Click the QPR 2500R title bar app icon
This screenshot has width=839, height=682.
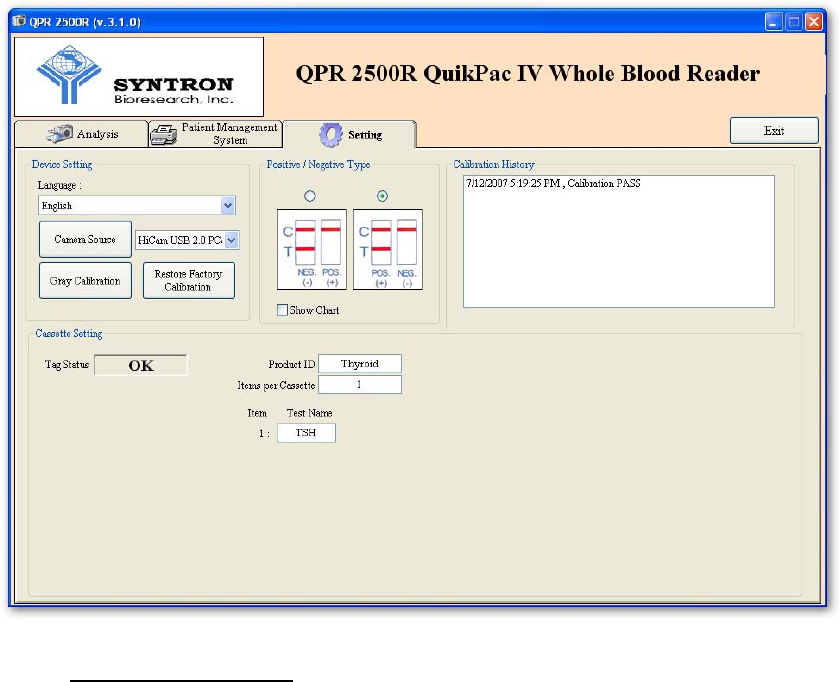[x=19, y=21]
